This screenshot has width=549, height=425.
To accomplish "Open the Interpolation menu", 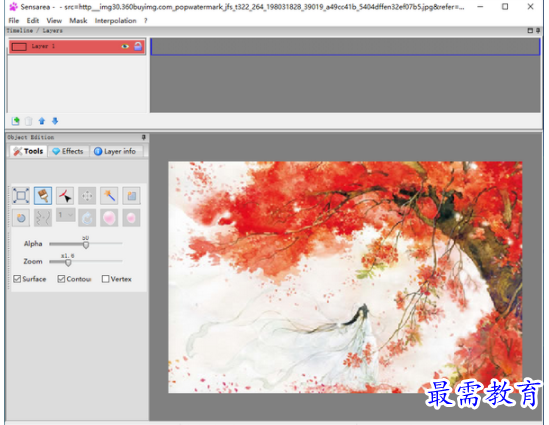I will 116,21.
